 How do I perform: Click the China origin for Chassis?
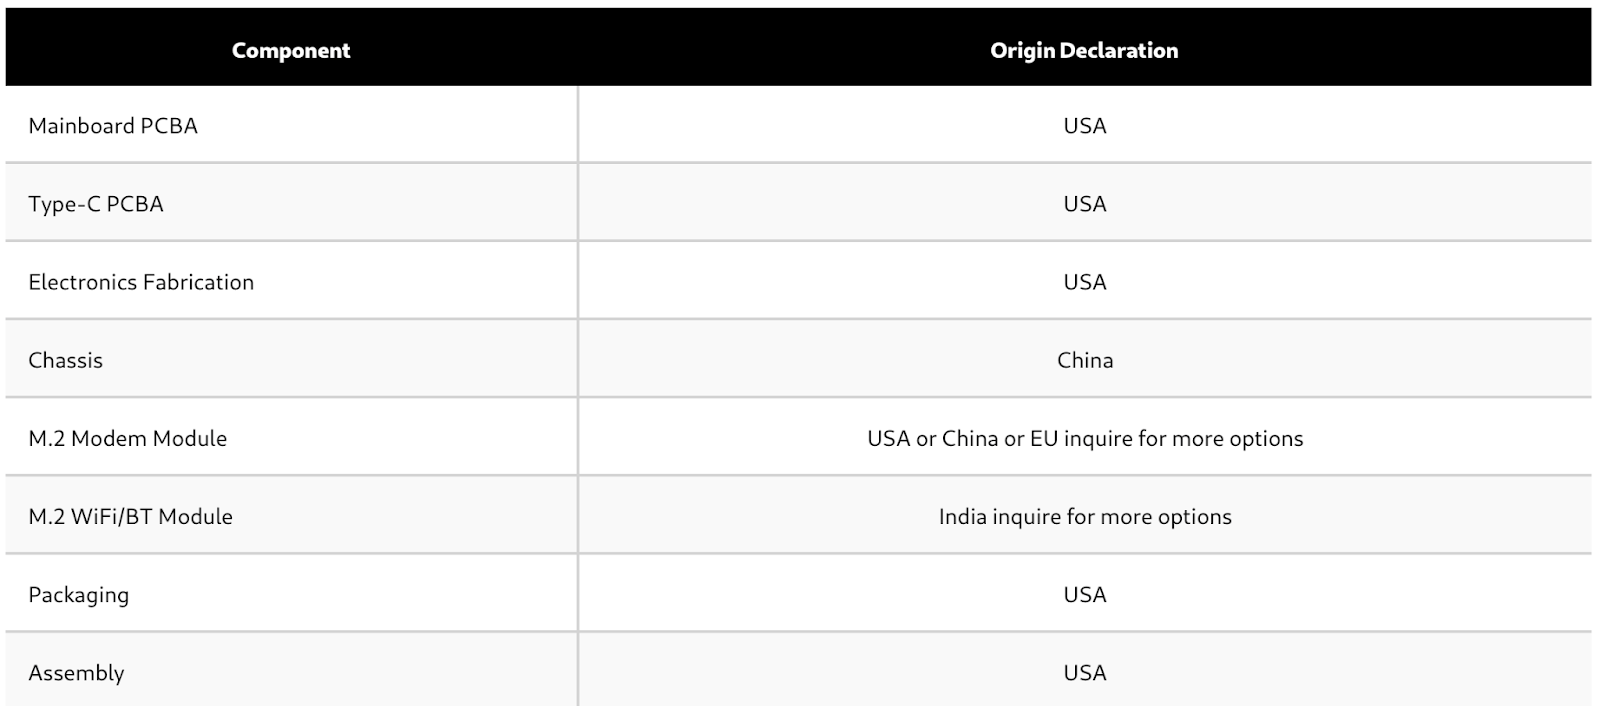pyautogui.click(x=1085, y=360)
